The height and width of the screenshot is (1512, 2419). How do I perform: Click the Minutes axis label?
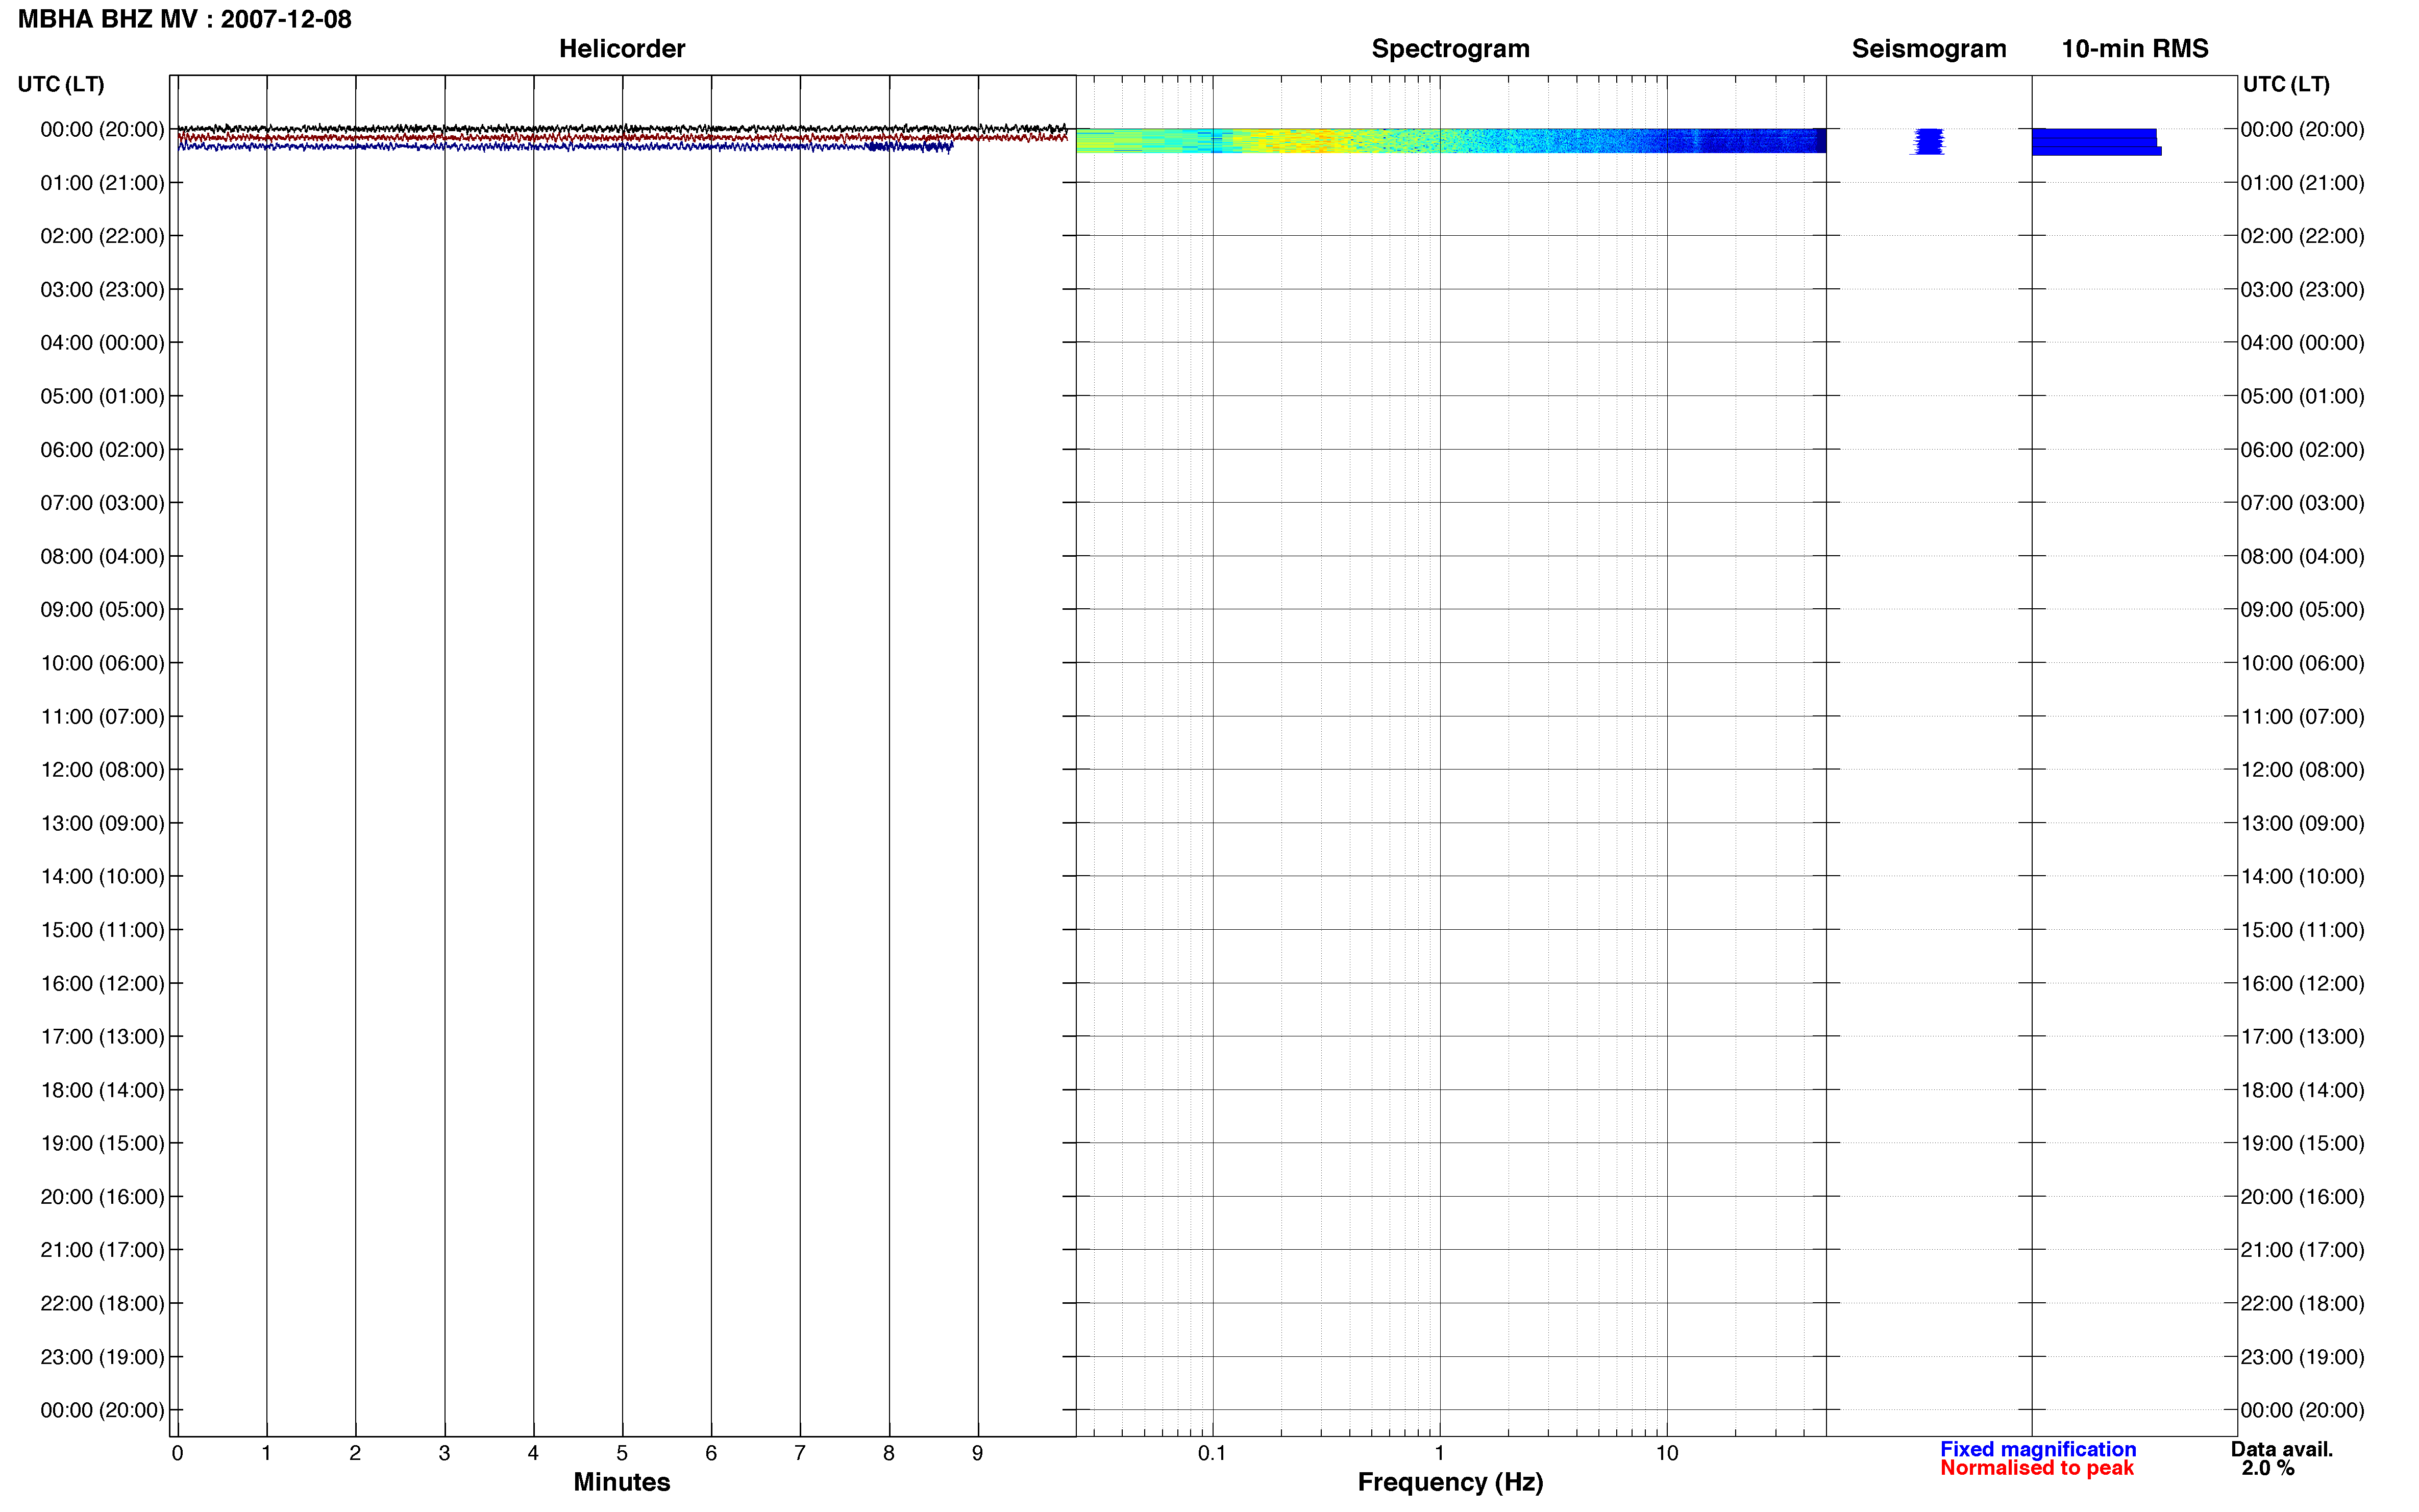point(622,1482)
